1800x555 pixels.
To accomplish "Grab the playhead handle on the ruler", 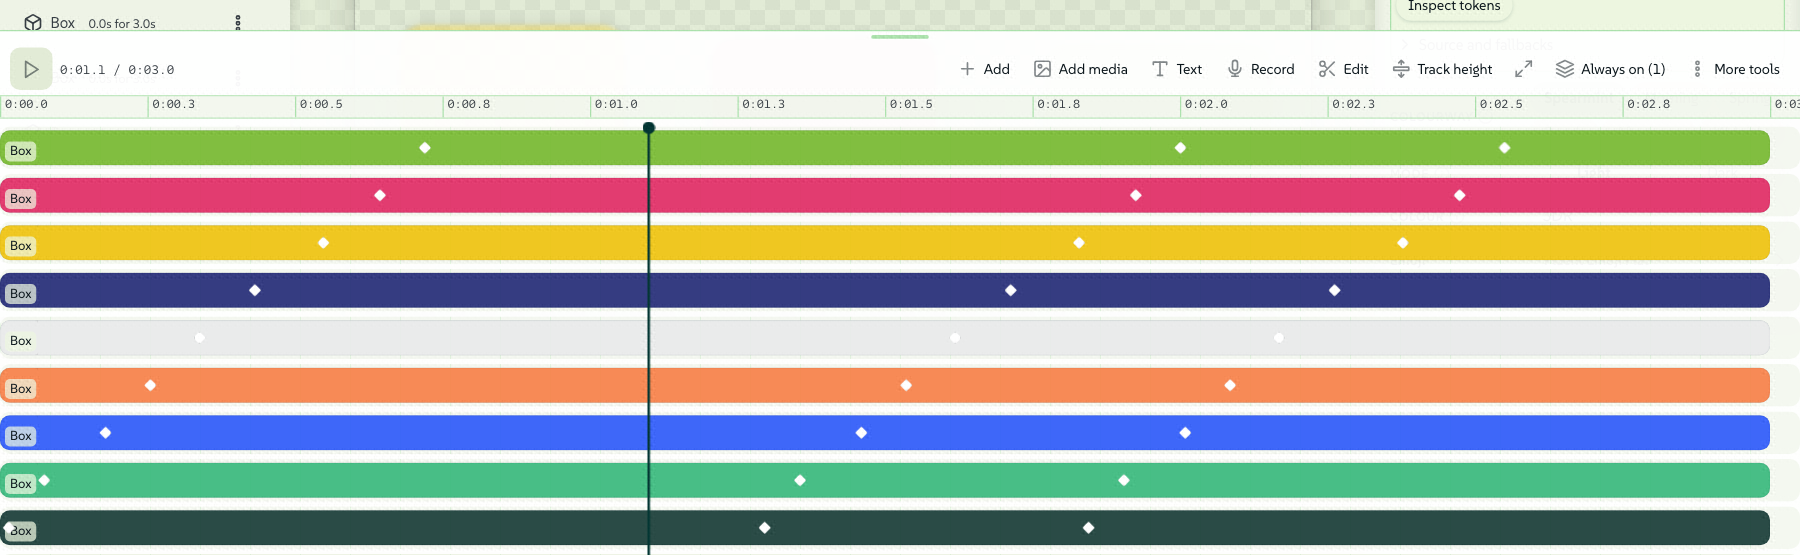I will click(x=649, y=128).
